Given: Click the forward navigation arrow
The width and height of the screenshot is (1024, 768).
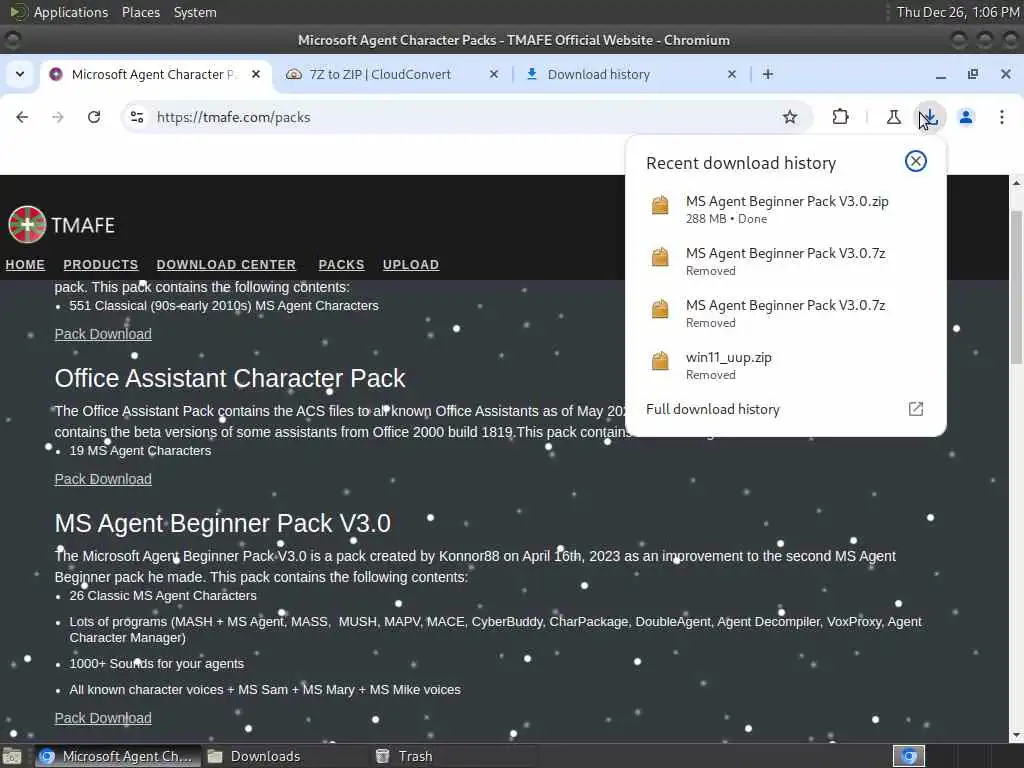Looking at the screenshot, I should (58, 117).
